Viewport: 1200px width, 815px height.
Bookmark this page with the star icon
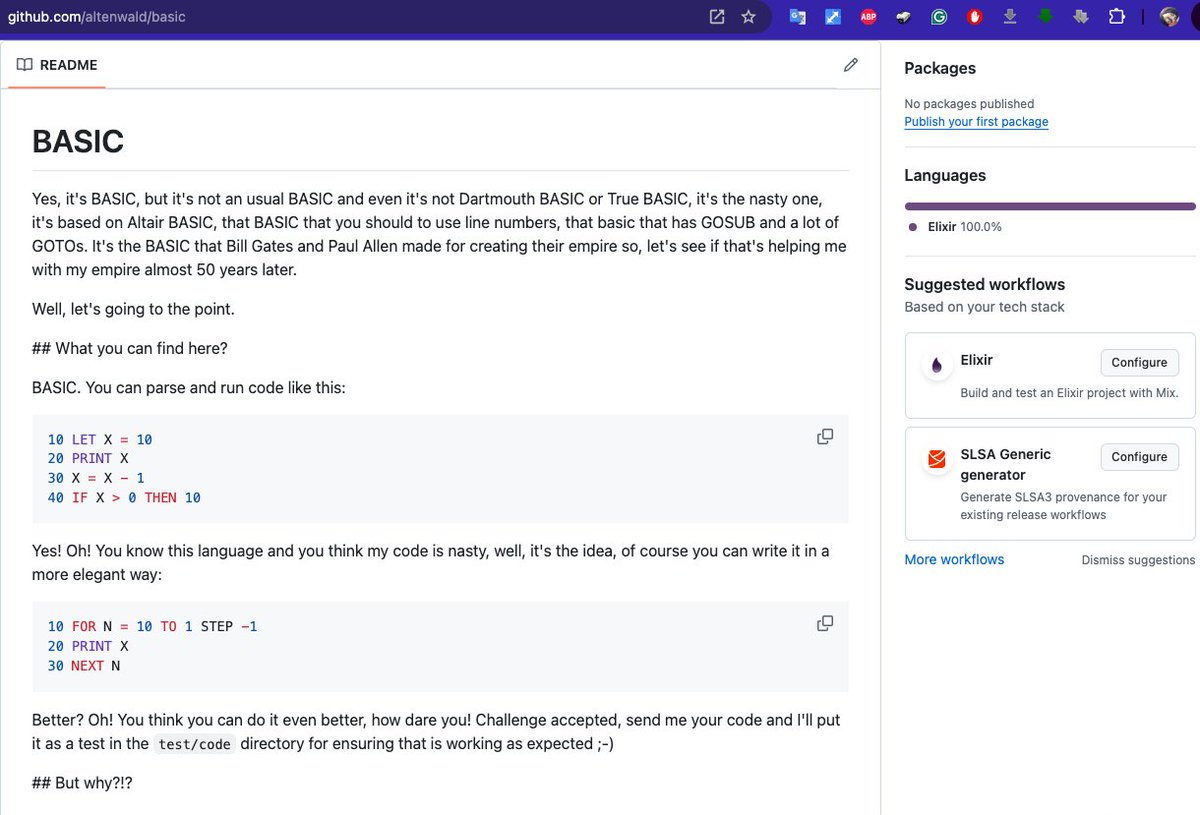(x=748, y=17)
